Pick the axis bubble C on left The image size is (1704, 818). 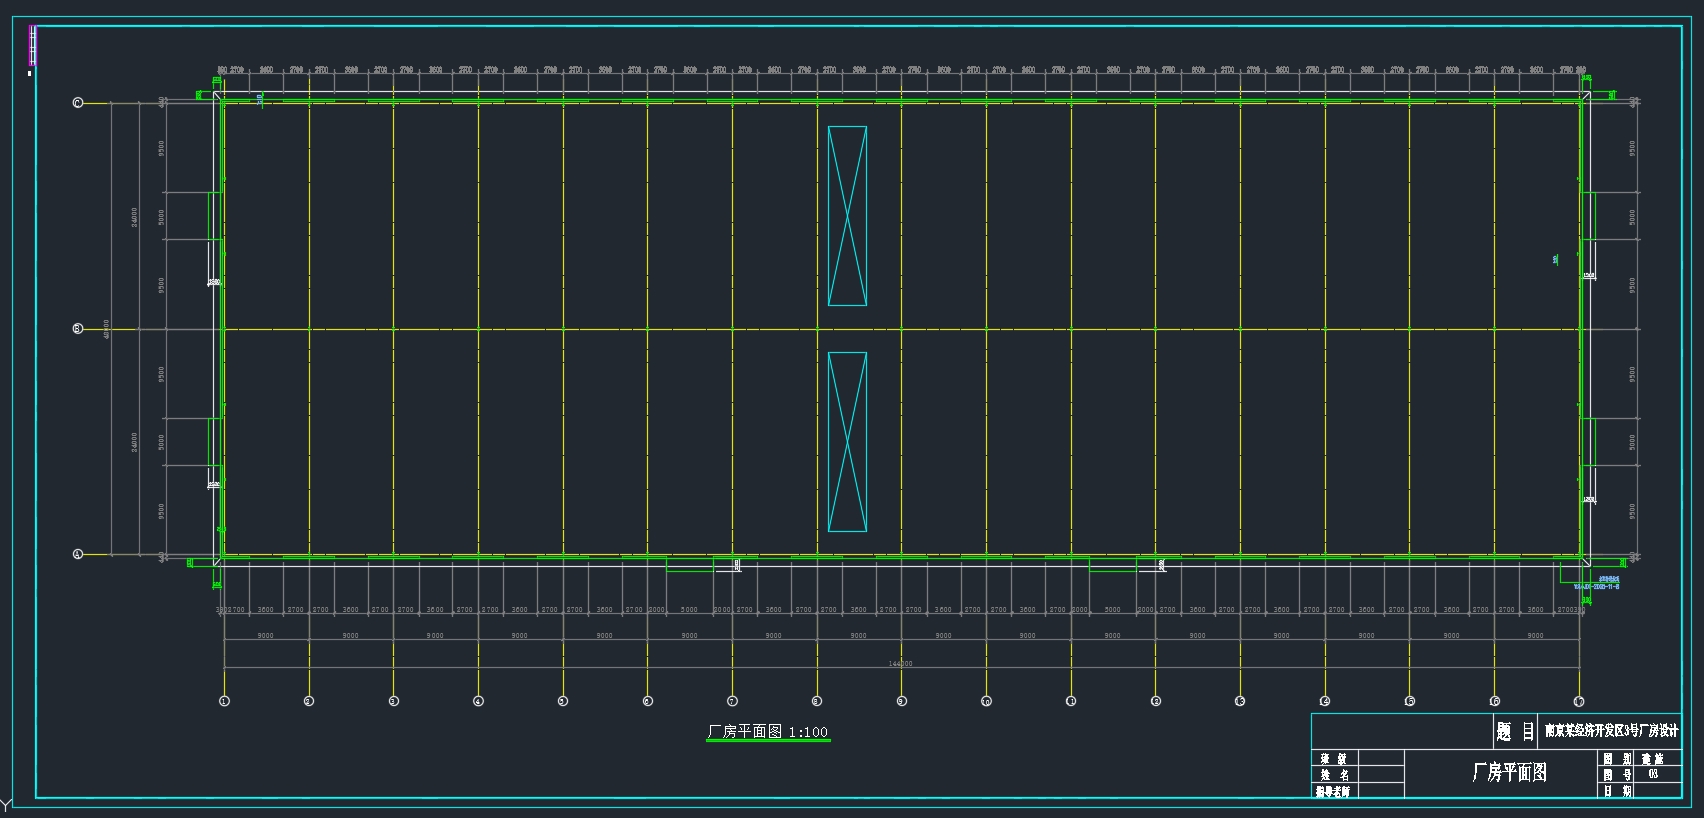78,103
